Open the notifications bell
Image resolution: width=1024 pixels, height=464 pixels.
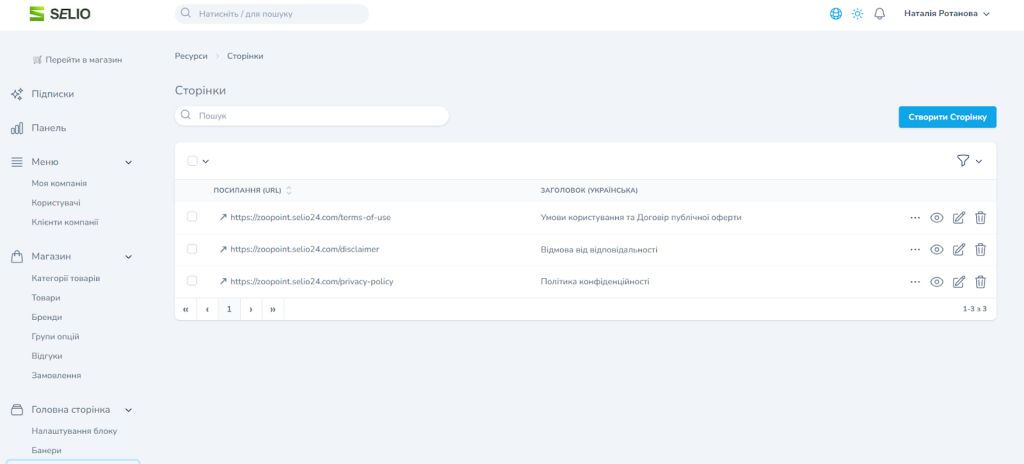pyautogui.click(x=880, y=14)
